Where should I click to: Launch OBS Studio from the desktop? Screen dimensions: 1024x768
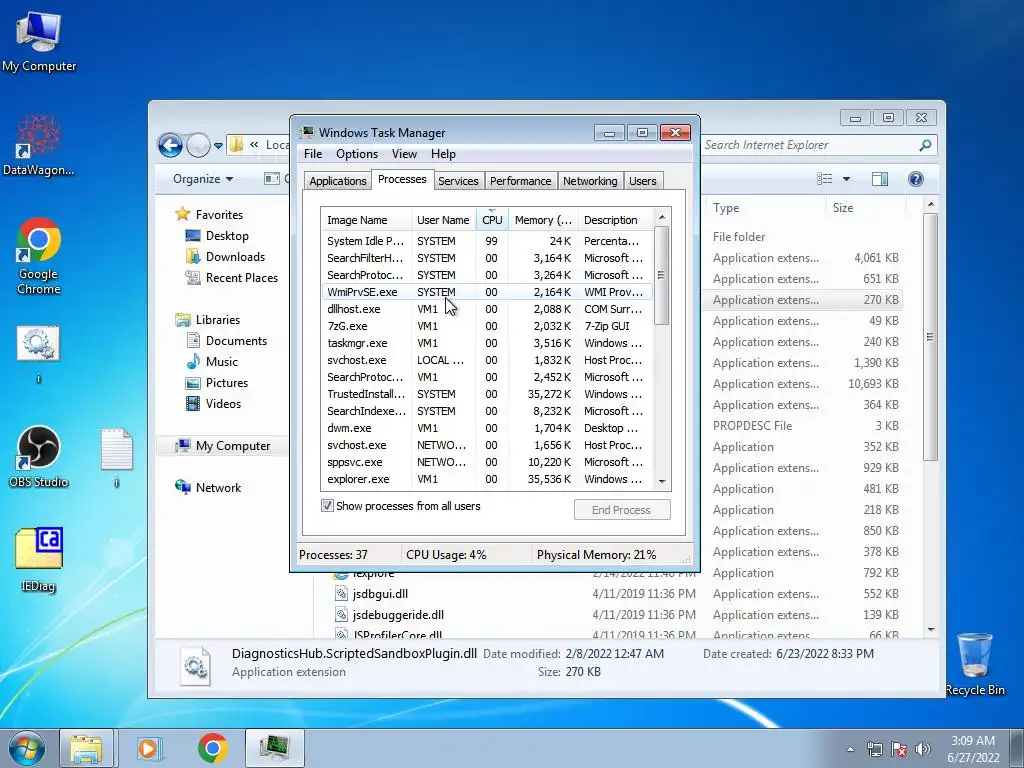pyautogui.click(x=39, y=457)
